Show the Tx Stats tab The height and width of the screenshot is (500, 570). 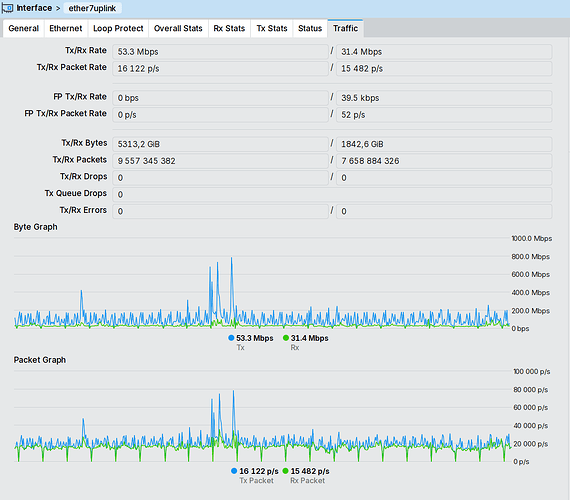pos(272,28)
